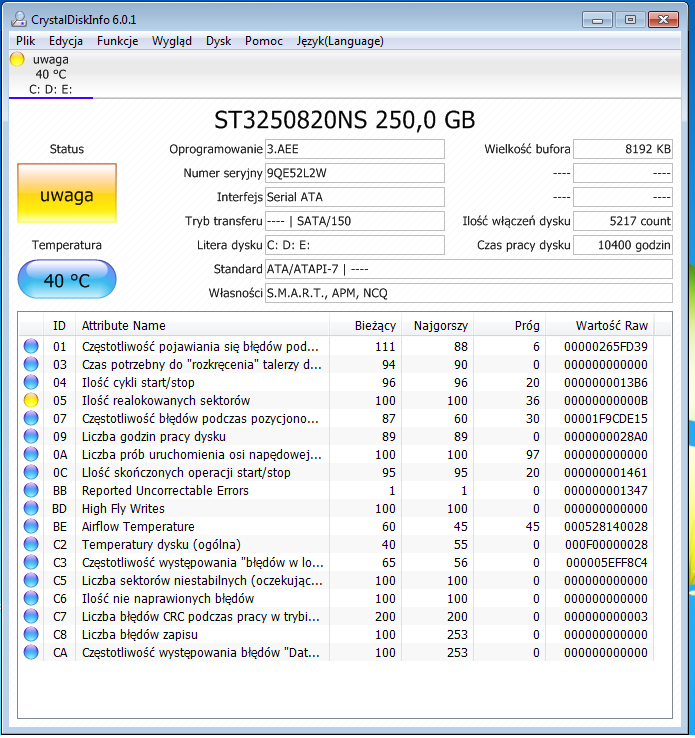The height and width of the screenshot is (738, 695).
Task: Click the Attribute Name column header
Action: 202,325
